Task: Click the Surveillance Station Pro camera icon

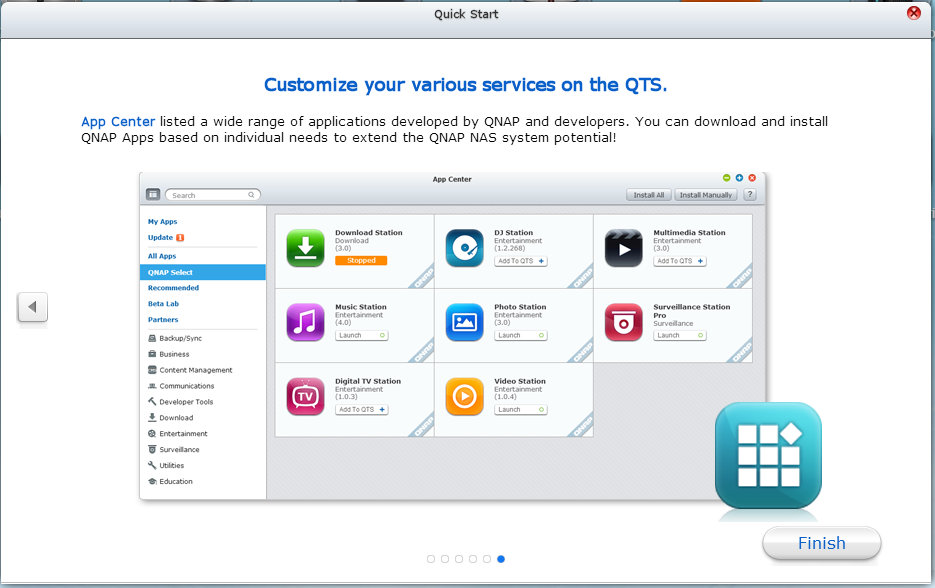Action: point(624,322)
